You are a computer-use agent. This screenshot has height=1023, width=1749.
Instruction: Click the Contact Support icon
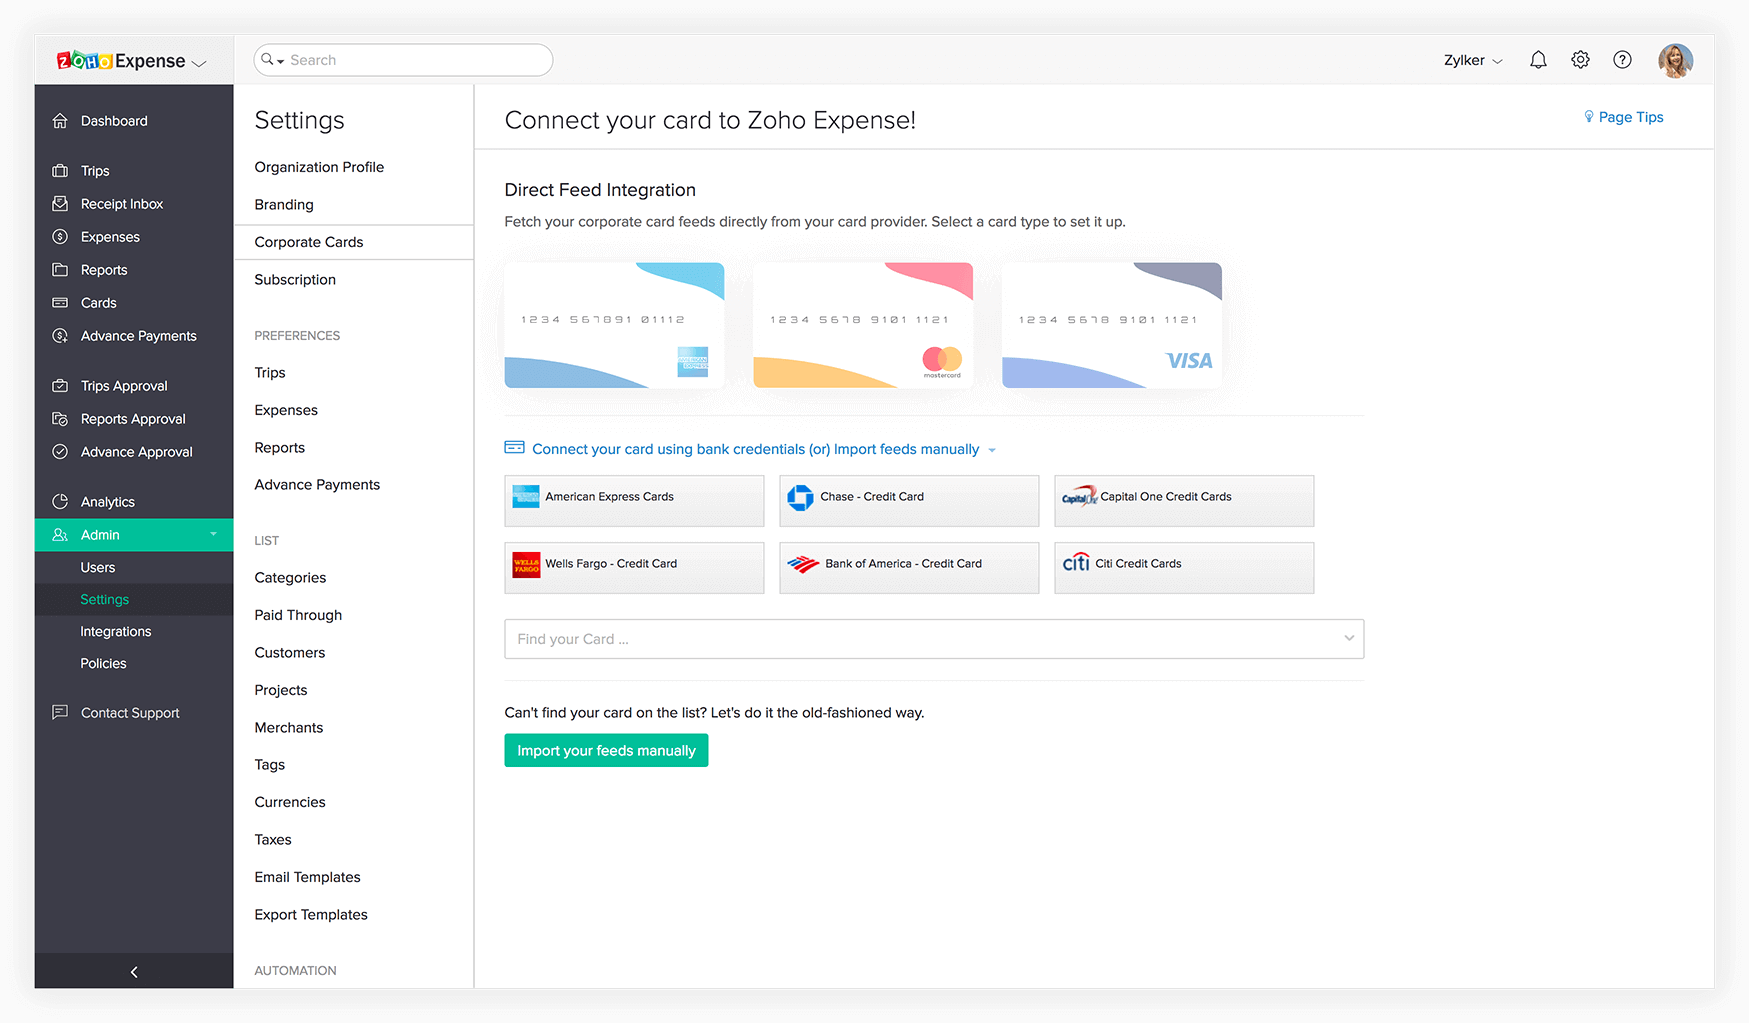[61, 712]
